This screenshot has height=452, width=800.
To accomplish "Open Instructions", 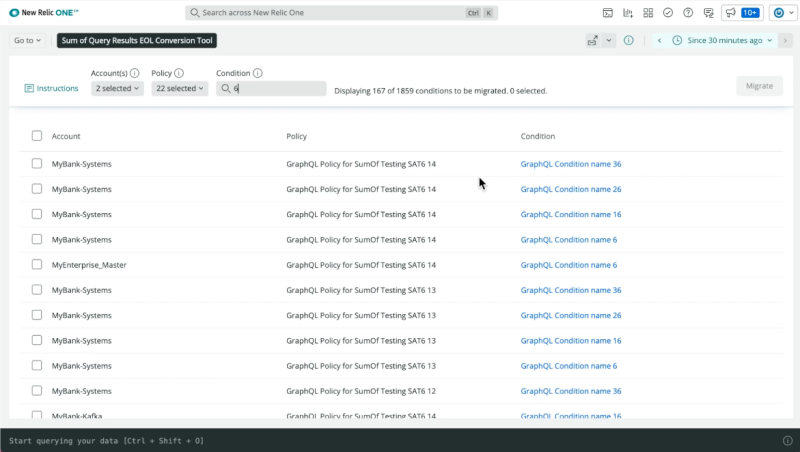I will point(52,88).
